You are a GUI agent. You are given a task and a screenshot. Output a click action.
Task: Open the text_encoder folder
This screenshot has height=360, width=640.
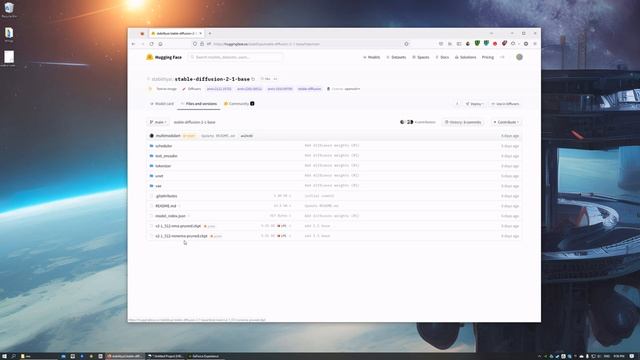[x=167, y=156]
